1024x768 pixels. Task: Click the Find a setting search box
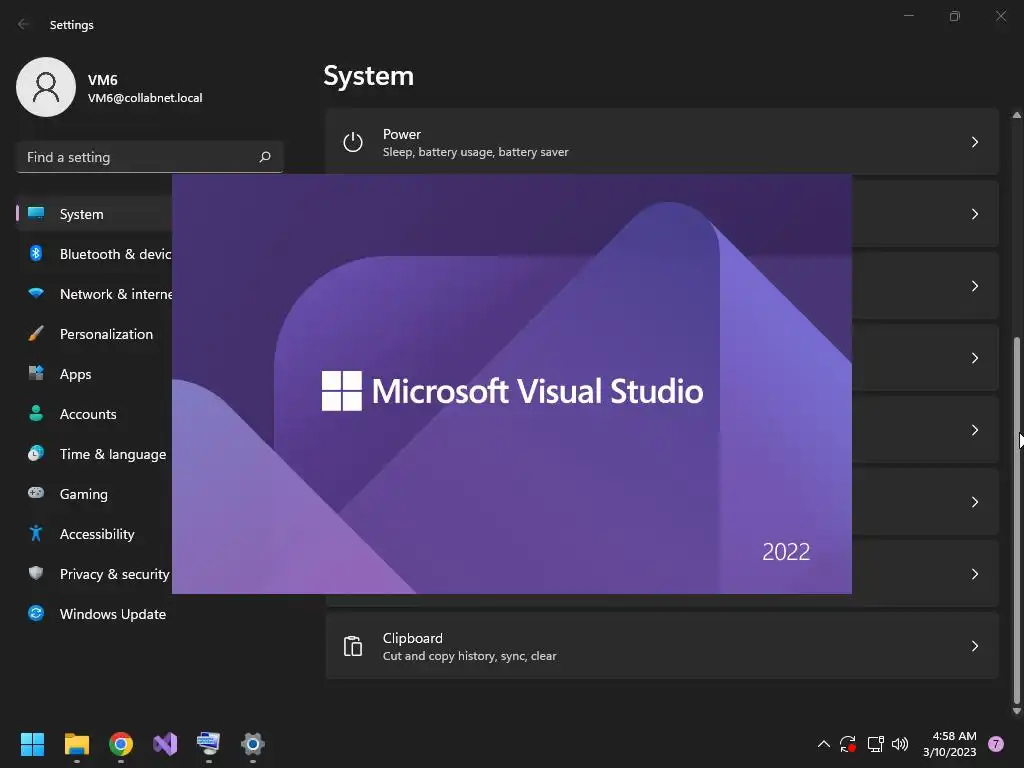[150, 157]
